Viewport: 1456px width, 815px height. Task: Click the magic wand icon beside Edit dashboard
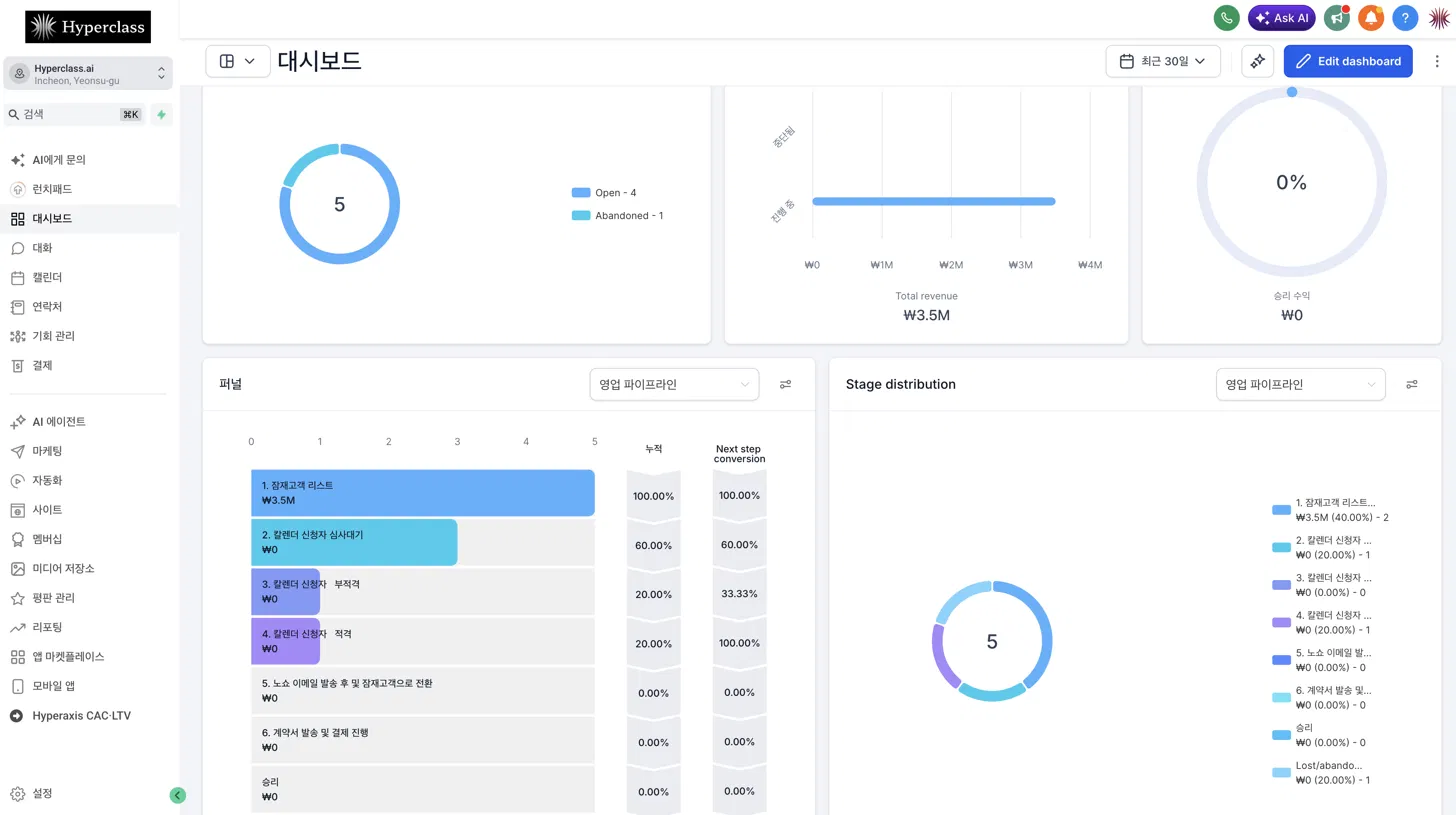pos(1258,61)
